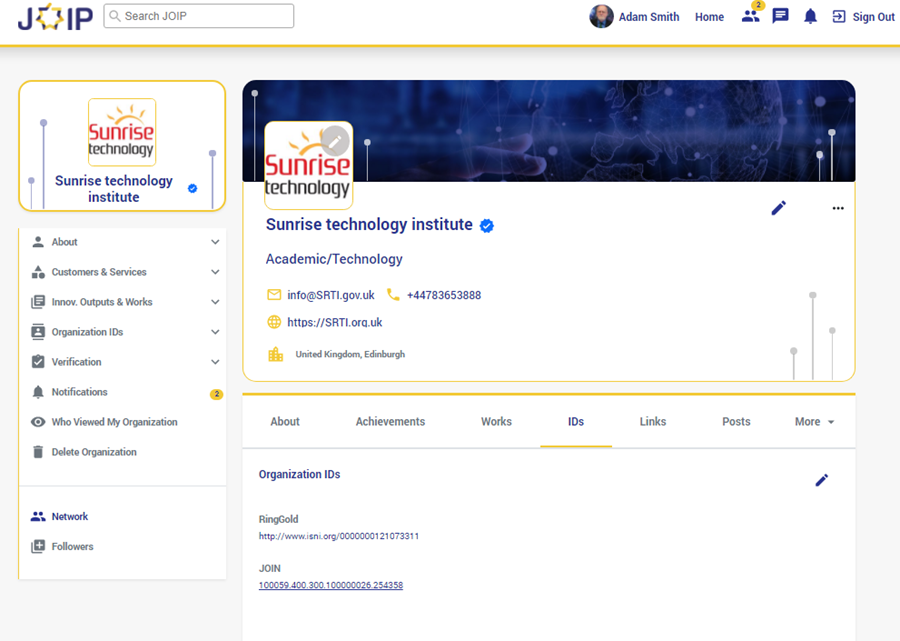Switch to the Achievements tab

pos(390,422)
